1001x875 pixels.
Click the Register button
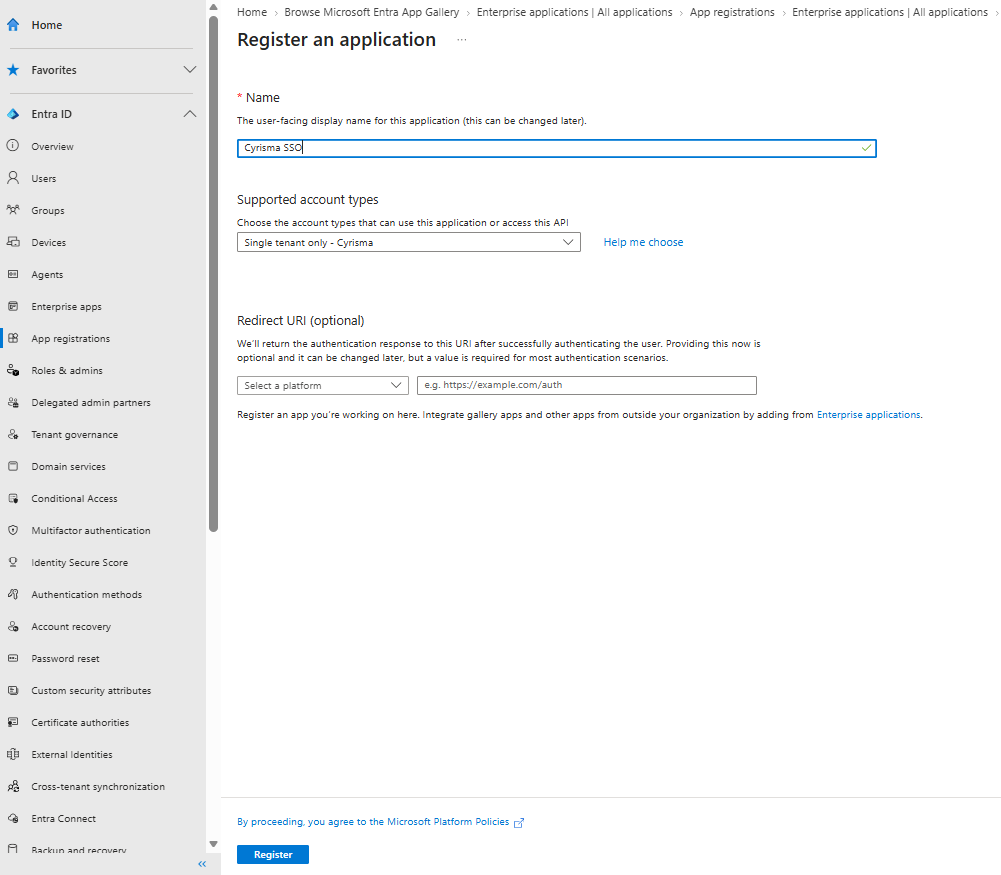point(273,855)
